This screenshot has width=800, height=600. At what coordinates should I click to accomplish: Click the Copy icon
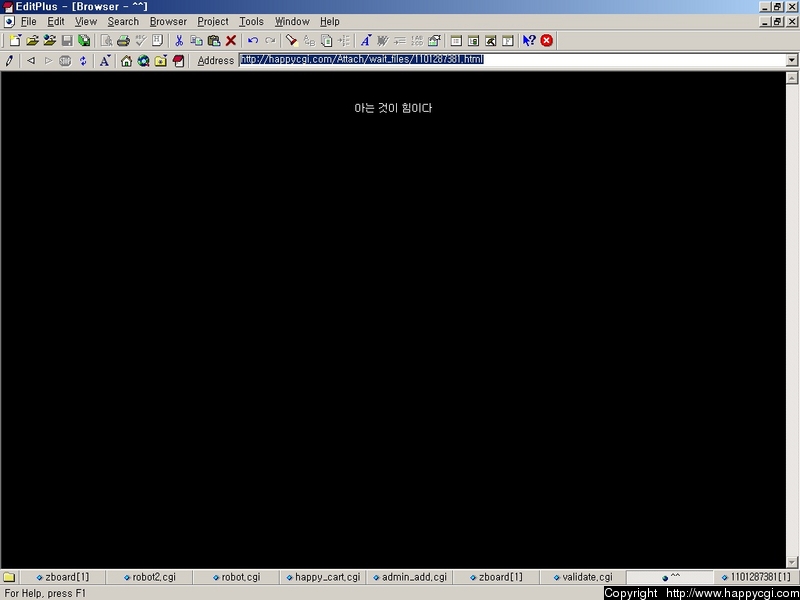coord(196,40)
